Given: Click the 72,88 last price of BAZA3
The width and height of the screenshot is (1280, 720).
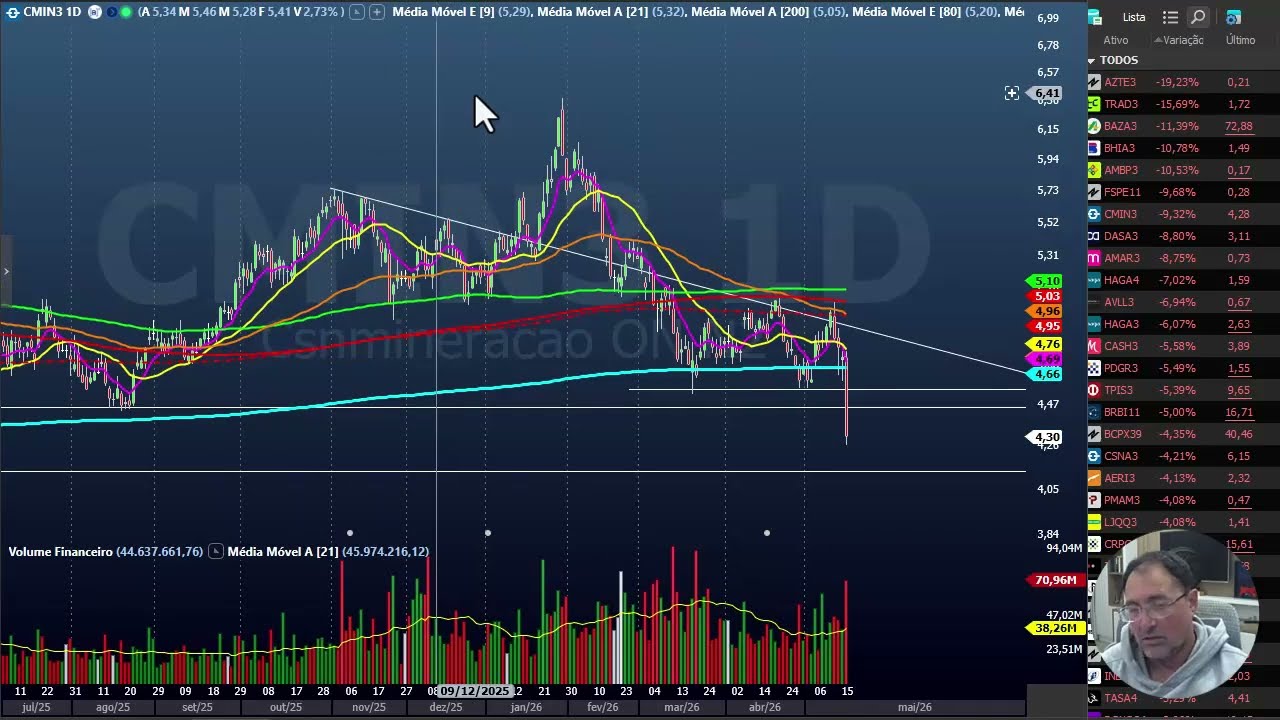Looking at the screenshot, I should [1238, 126].
